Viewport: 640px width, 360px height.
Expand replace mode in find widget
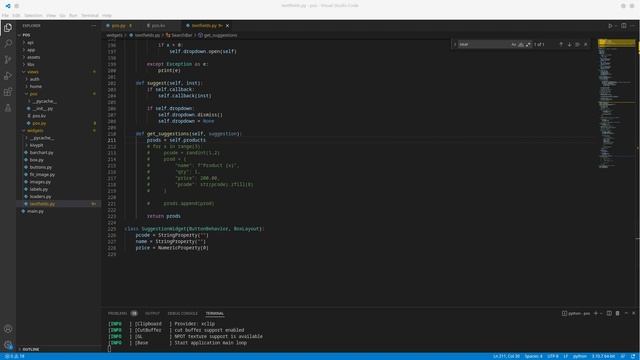click(455, 44)
